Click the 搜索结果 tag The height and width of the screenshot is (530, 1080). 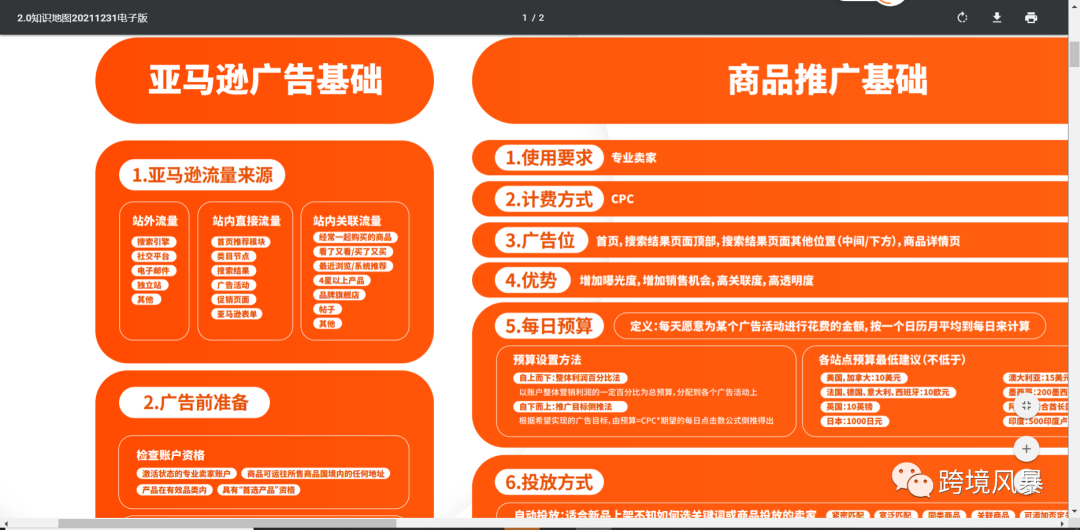(233, 271)
